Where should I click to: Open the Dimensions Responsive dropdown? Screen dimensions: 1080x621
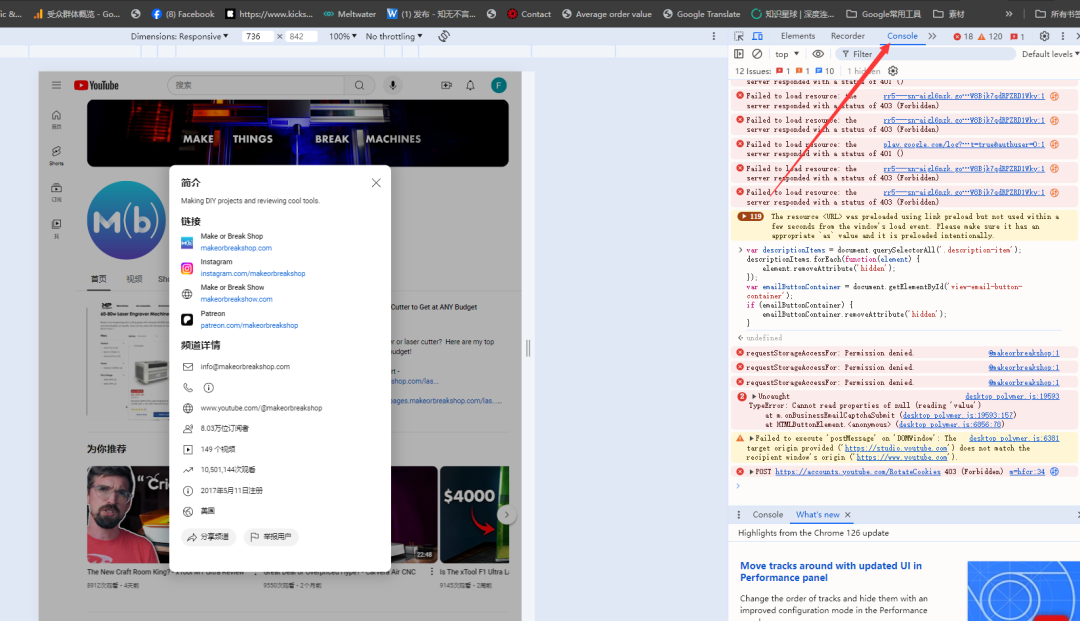coord(180,36)
